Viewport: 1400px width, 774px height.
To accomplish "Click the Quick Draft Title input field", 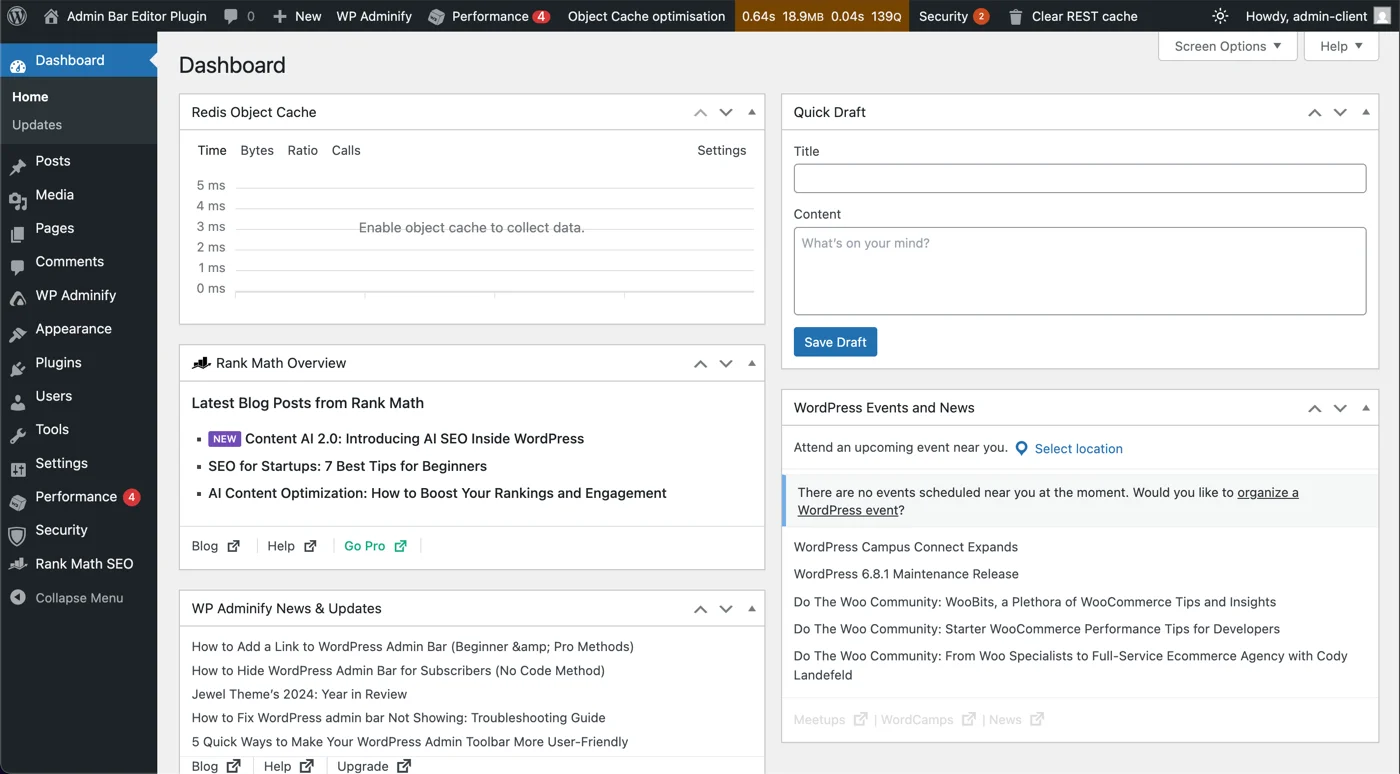I will click(x=1080, y=178).
